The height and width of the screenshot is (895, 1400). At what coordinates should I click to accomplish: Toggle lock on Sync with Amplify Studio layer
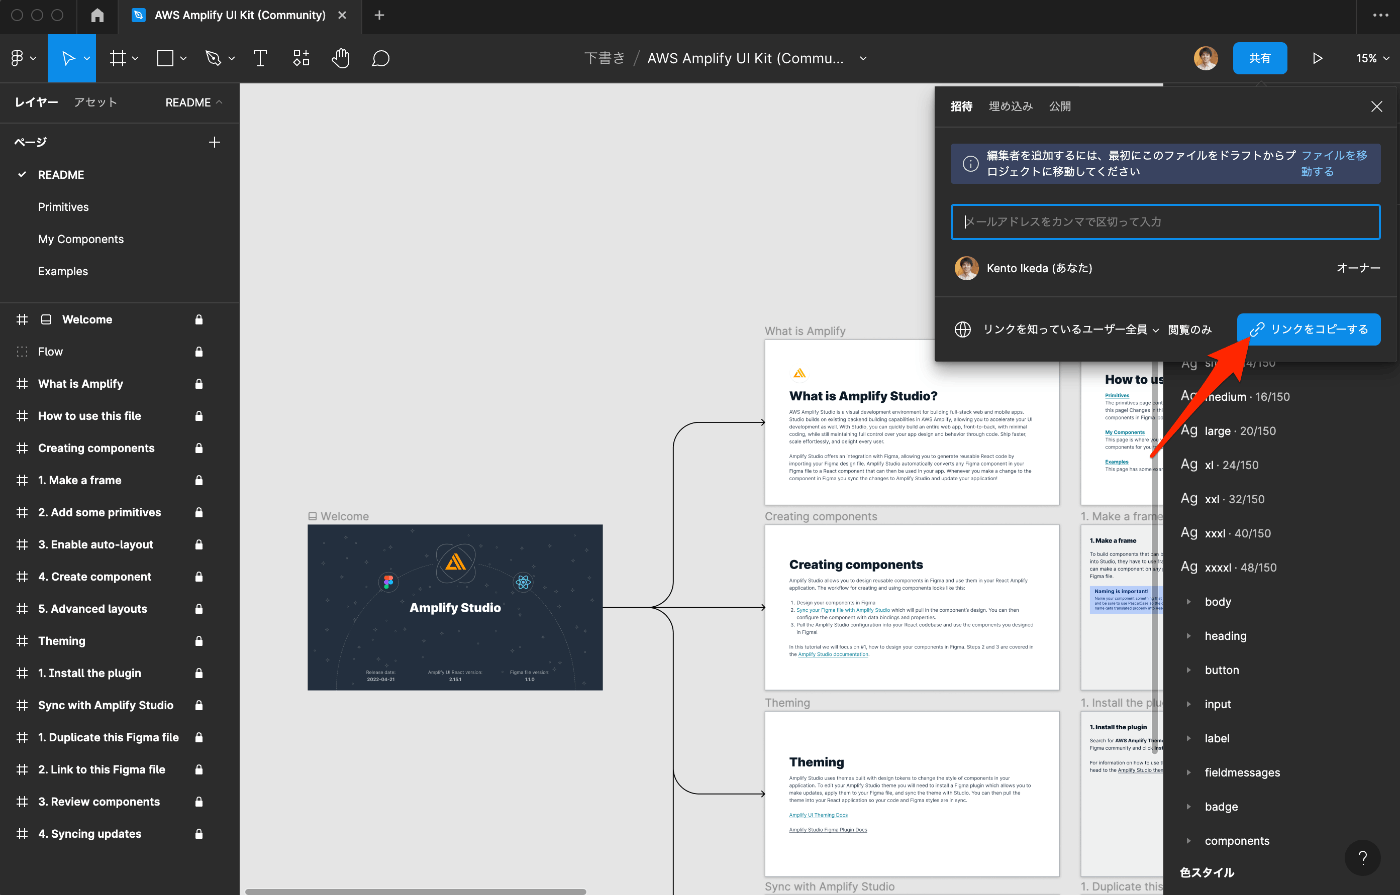pos(199,705)
